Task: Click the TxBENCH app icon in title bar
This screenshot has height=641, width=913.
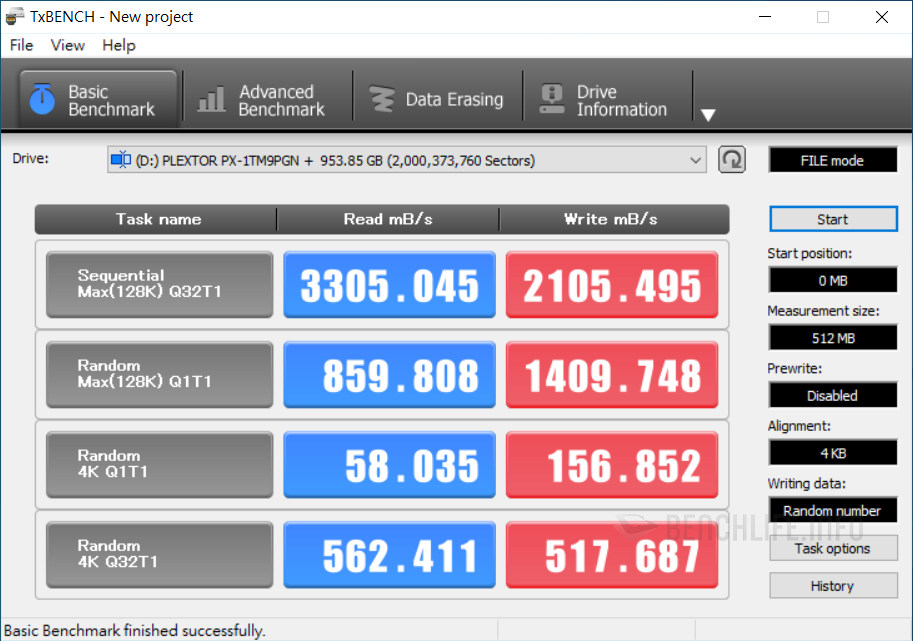Action: [x=15, y=17]
